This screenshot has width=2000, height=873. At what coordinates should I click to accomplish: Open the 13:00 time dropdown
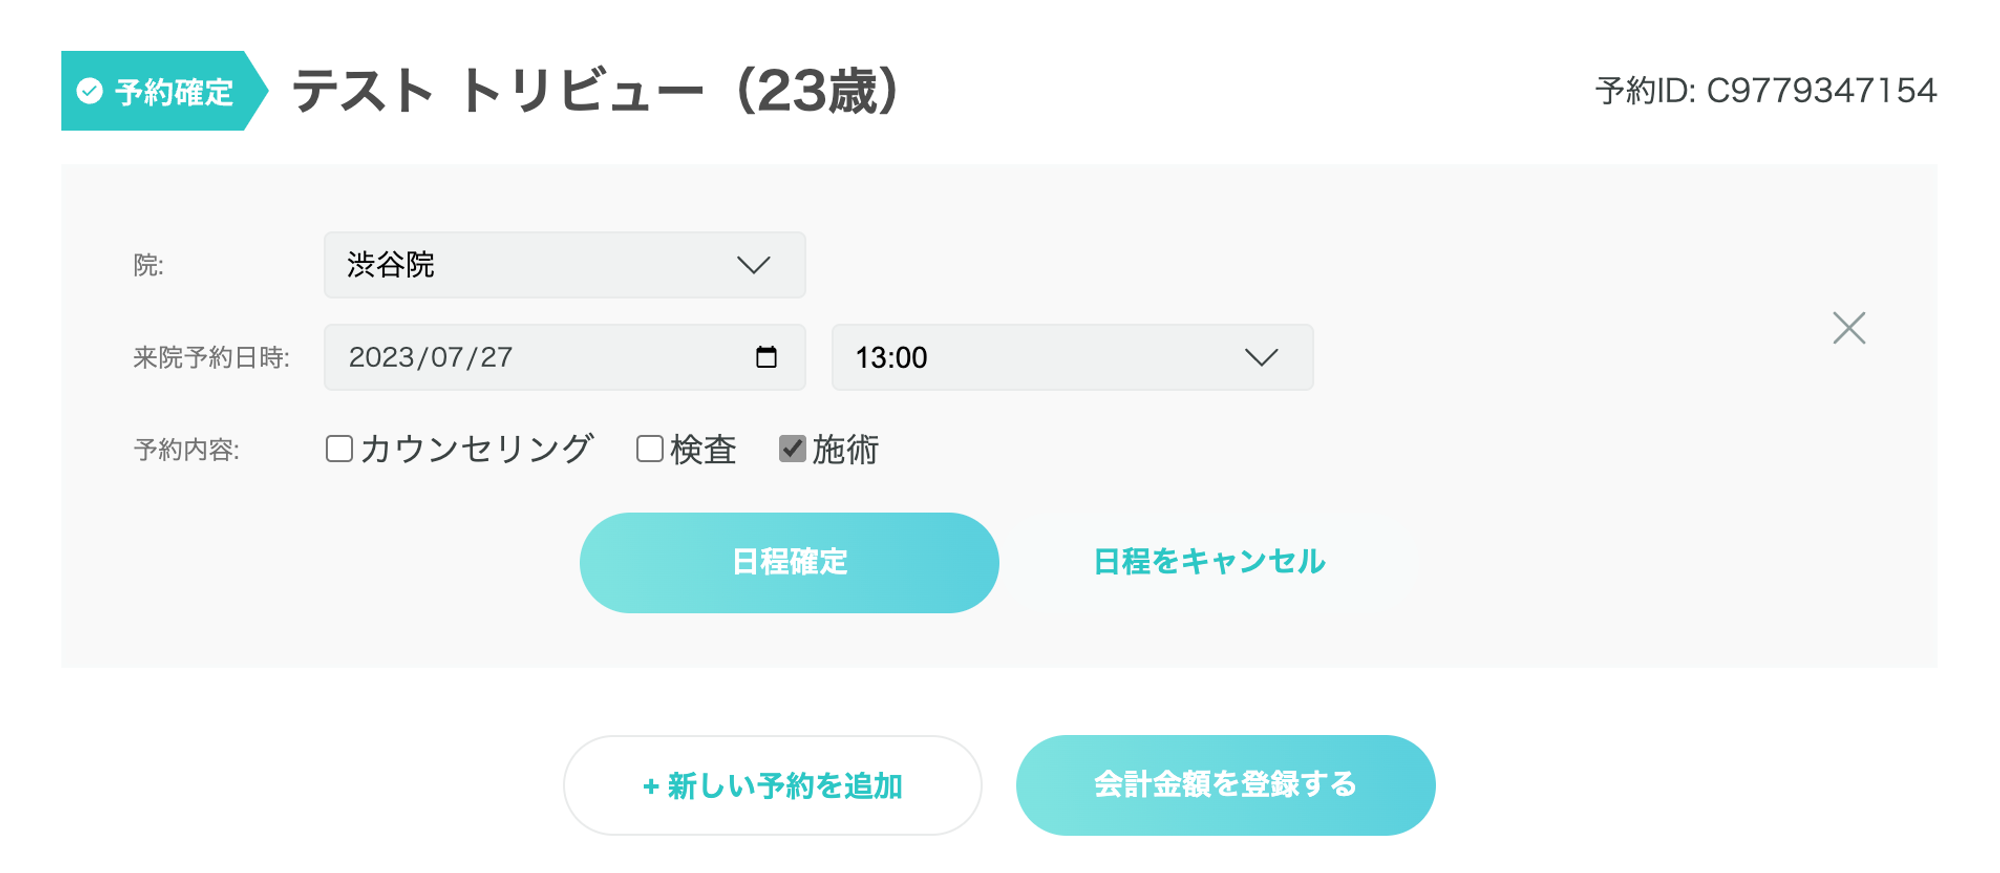[x=1071, y=357]
